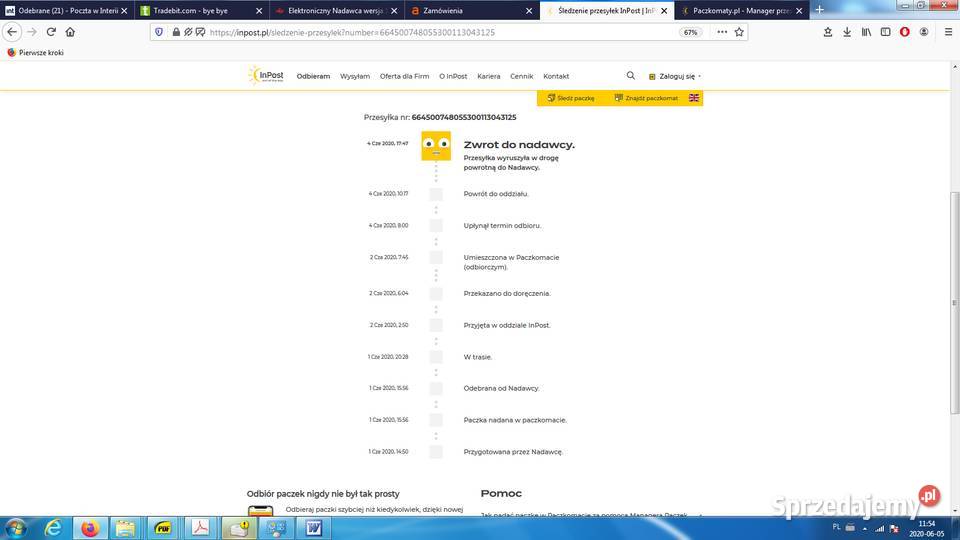Click Paczka nadana w paczkomacie status

pos(515,421)
